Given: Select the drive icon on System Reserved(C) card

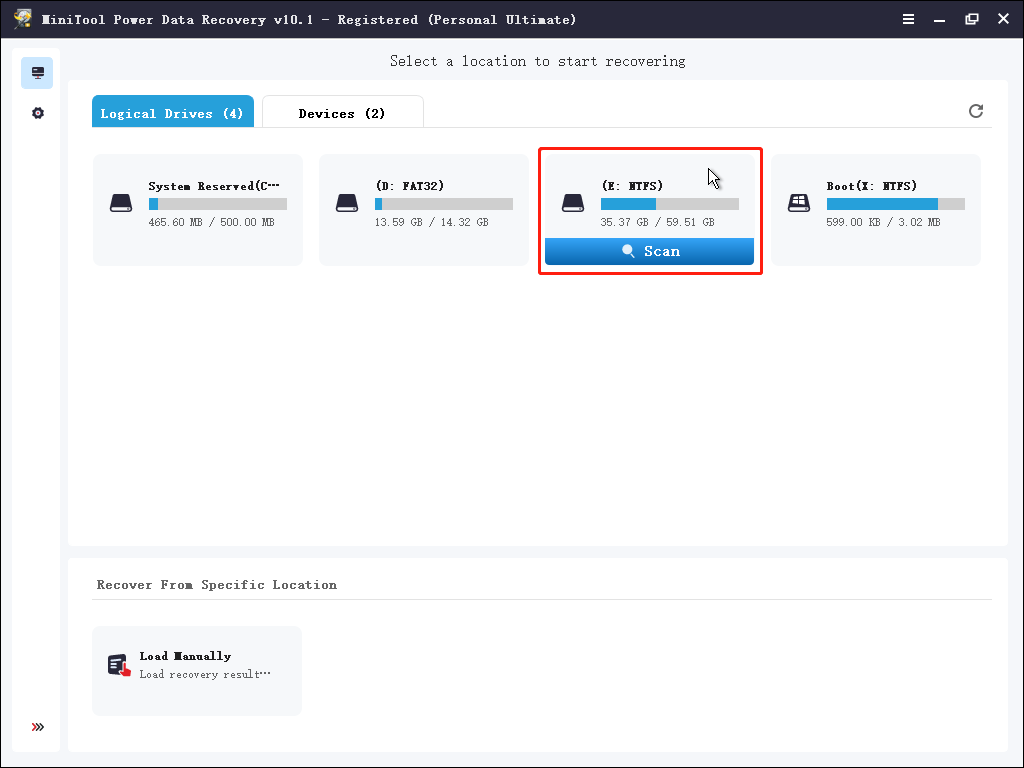Looking at the screenshot, I should pyautogui.click(x=121, y=202).
